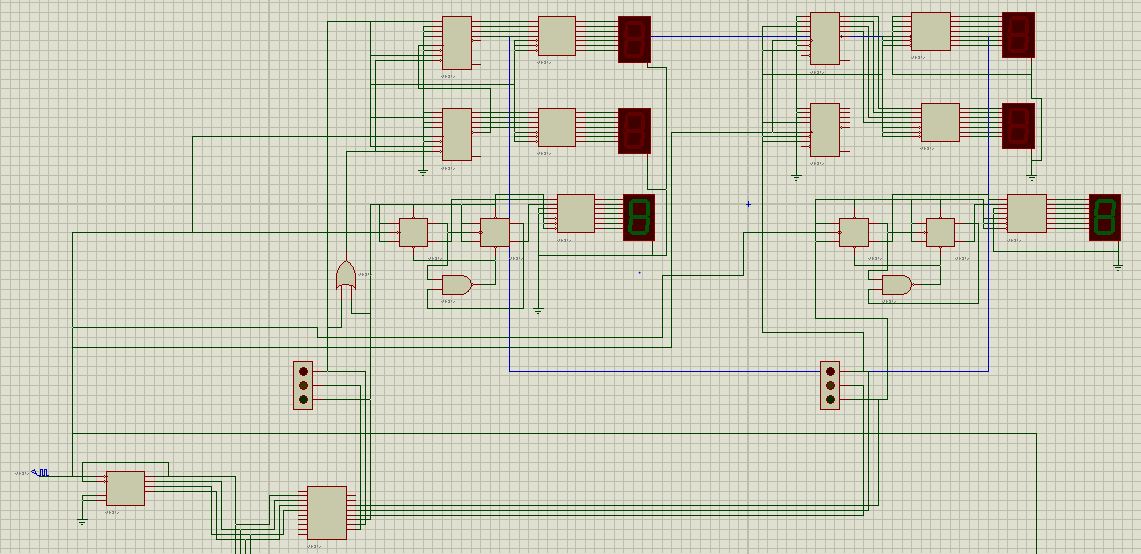Select decoder driving lower-left red display
The width and height of the screenshot is (1141, 554).
pos(557,127)
